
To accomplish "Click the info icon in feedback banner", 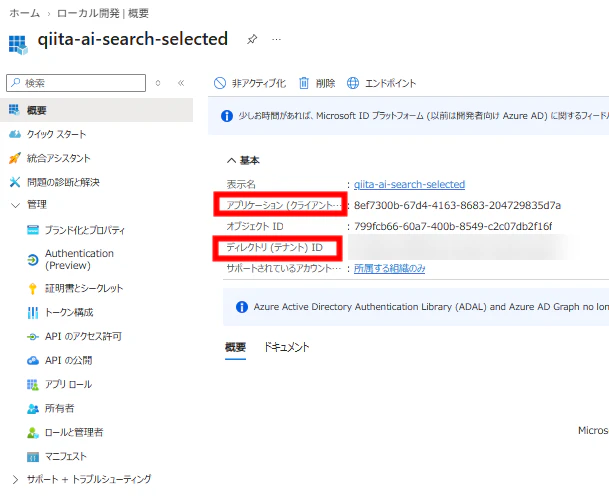I will [227, 116].
